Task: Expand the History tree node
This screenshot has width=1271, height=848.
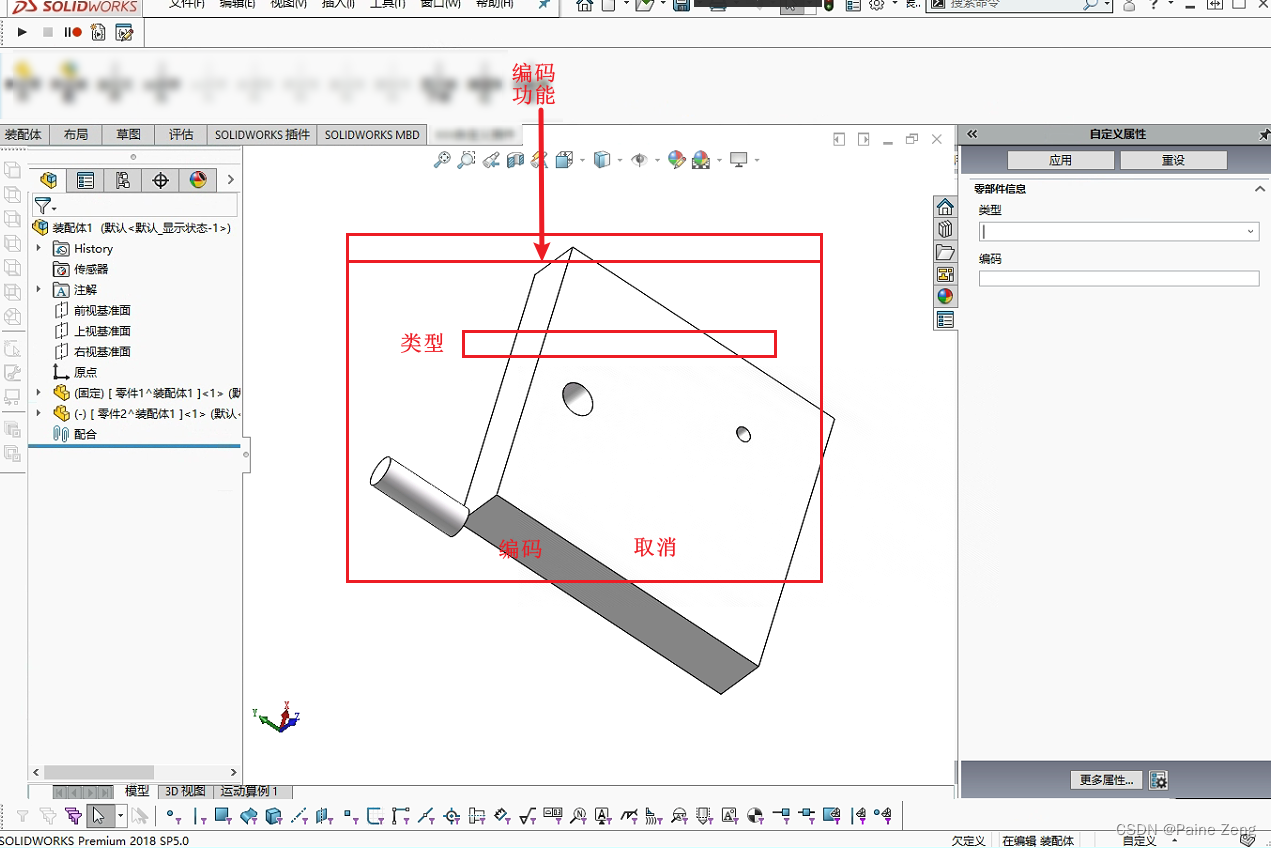Action: 39,248
